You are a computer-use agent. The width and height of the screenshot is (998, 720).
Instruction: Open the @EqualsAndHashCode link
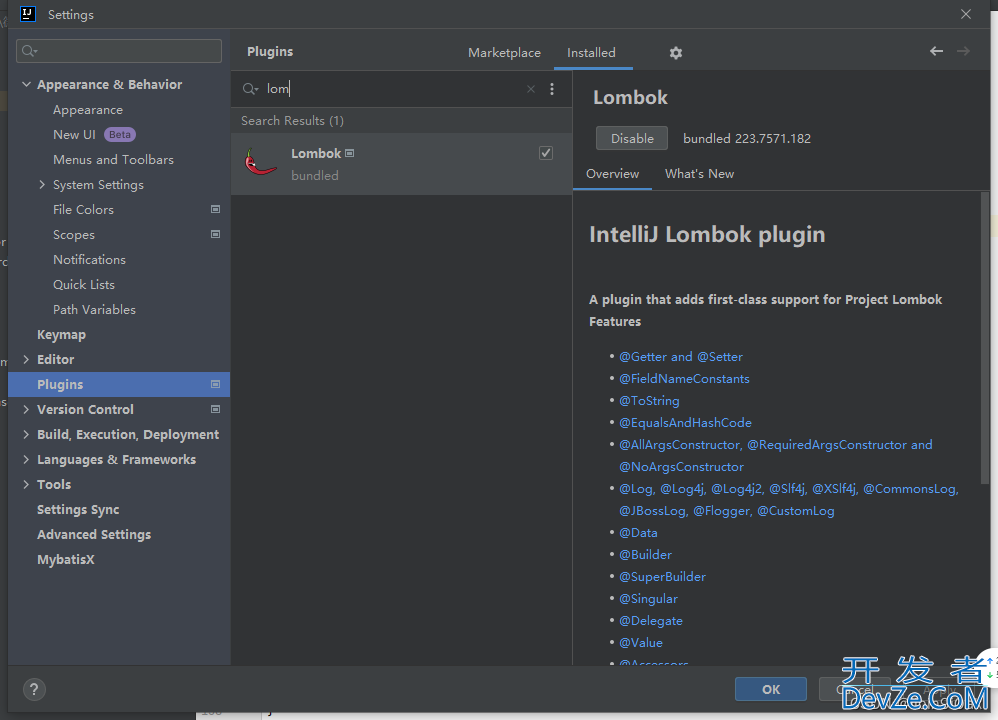(x=685, y=423)
